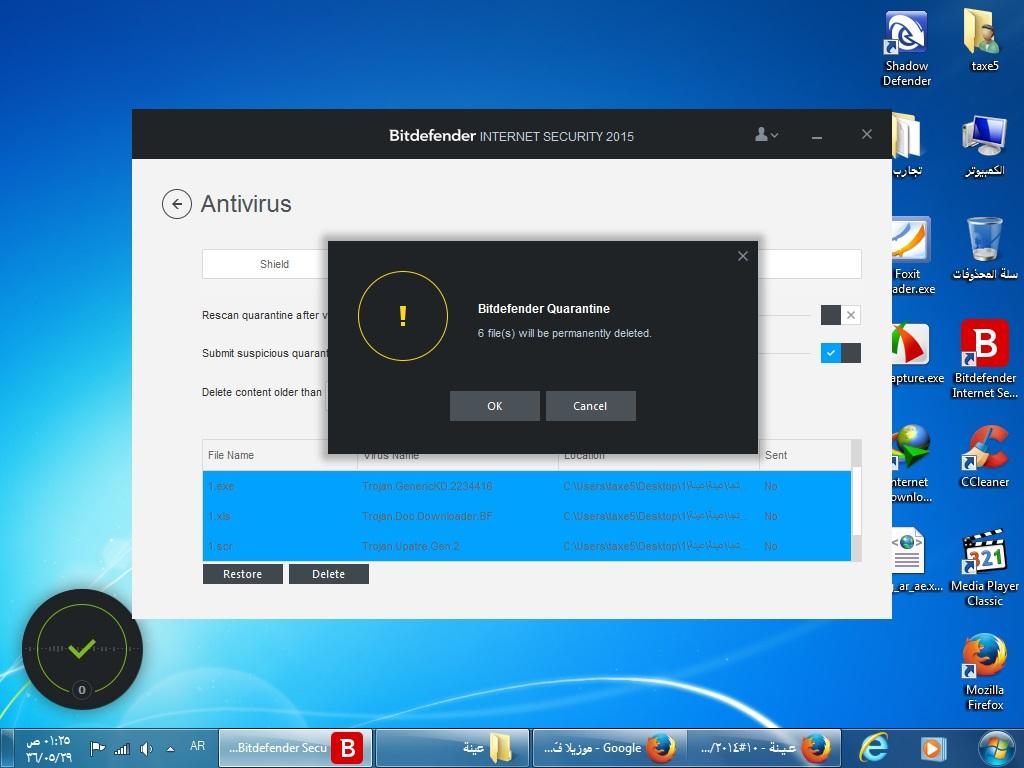Change the AR input language indicator

[197, 746]
